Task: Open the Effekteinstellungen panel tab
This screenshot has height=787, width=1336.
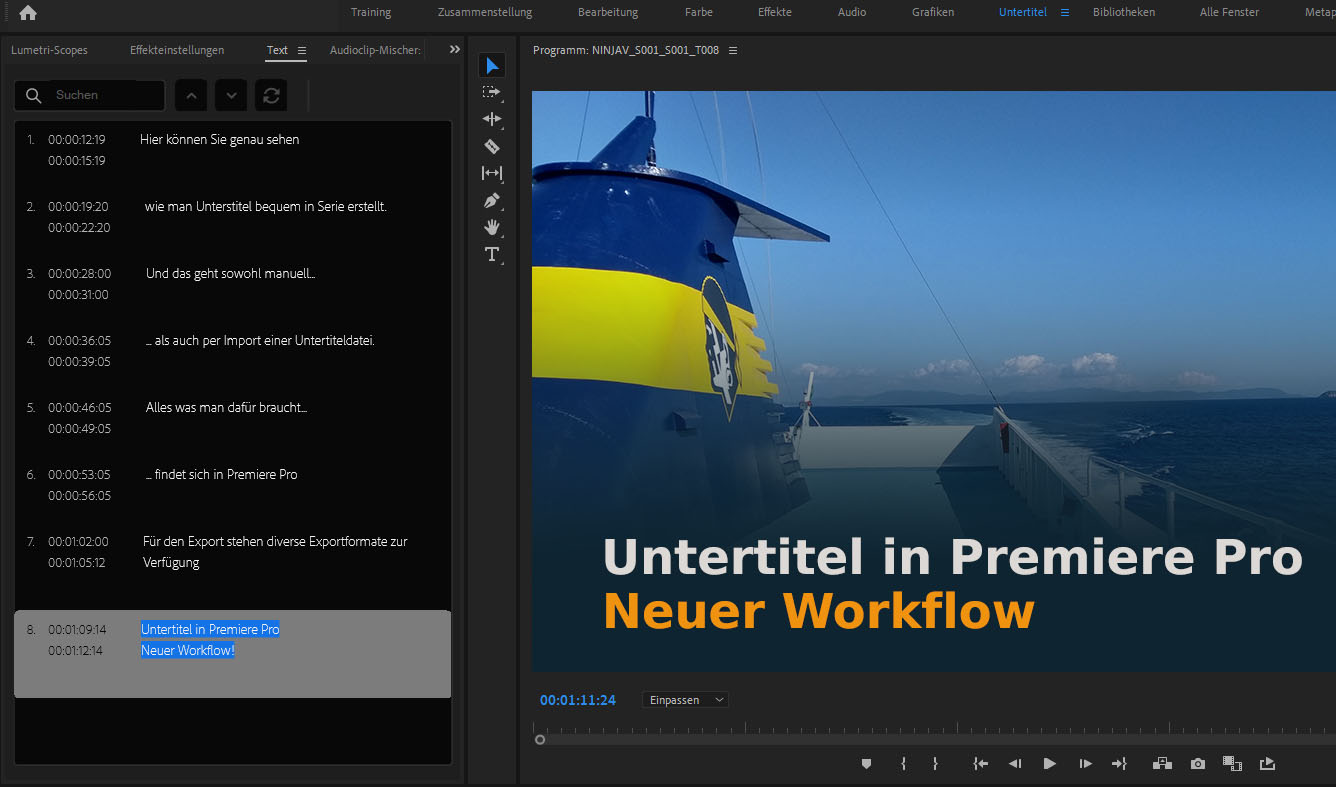Action: [177, 50]
